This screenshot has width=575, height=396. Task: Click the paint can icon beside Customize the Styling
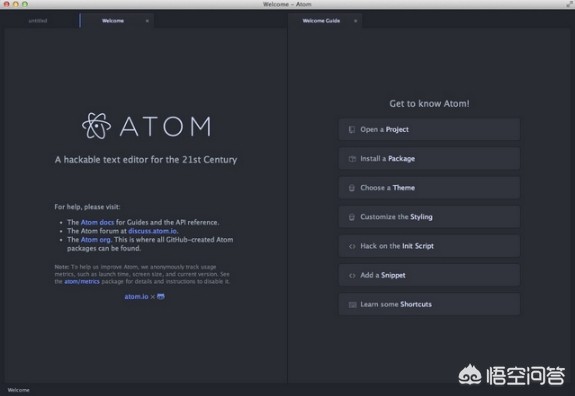(x=352, y=217)
